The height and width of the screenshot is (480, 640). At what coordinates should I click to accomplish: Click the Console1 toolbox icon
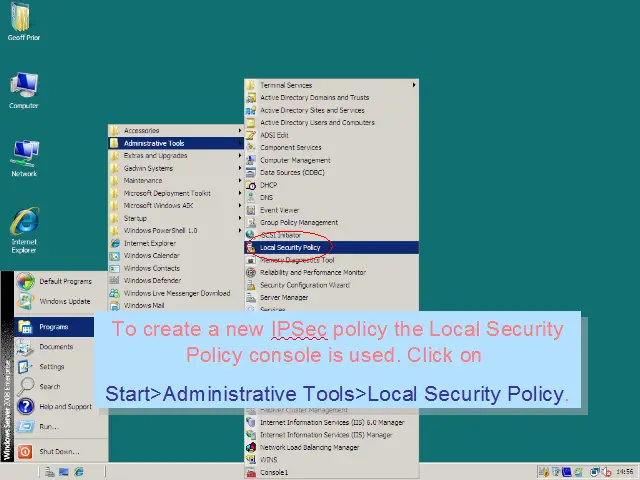(251, 473)
